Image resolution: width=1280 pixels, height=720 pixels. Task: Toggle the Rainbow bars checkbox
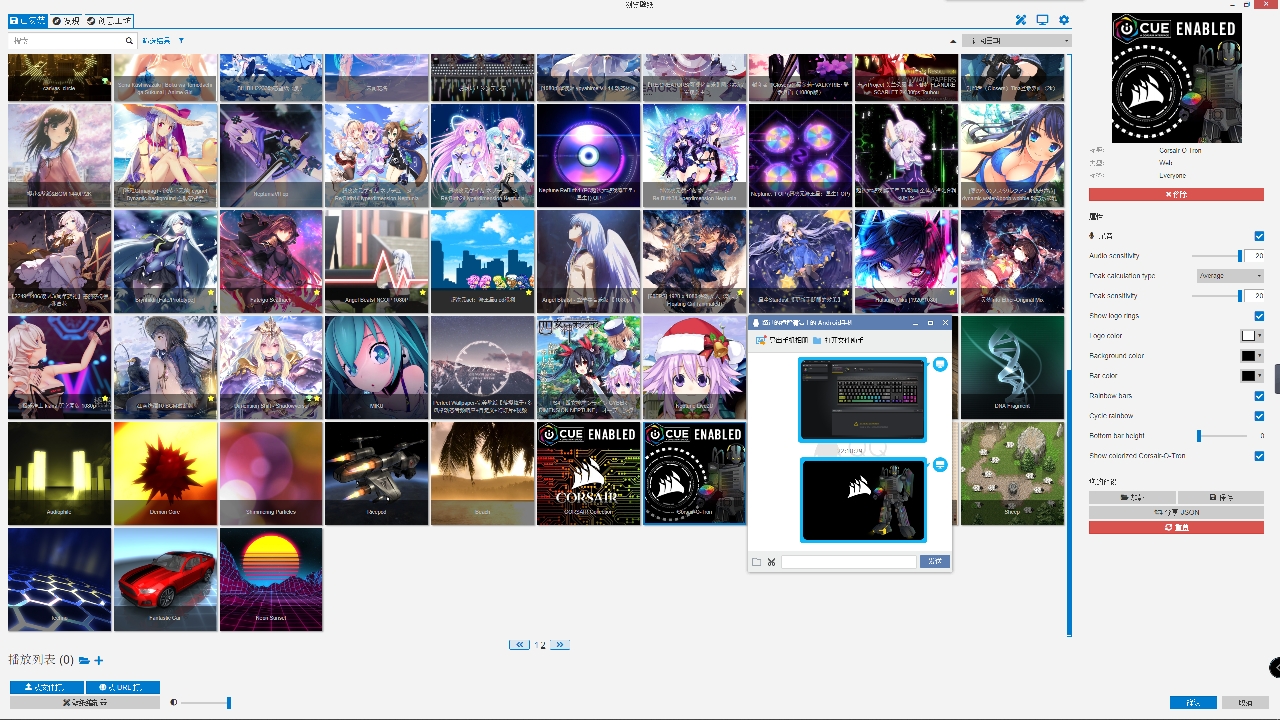[1259, 396]
